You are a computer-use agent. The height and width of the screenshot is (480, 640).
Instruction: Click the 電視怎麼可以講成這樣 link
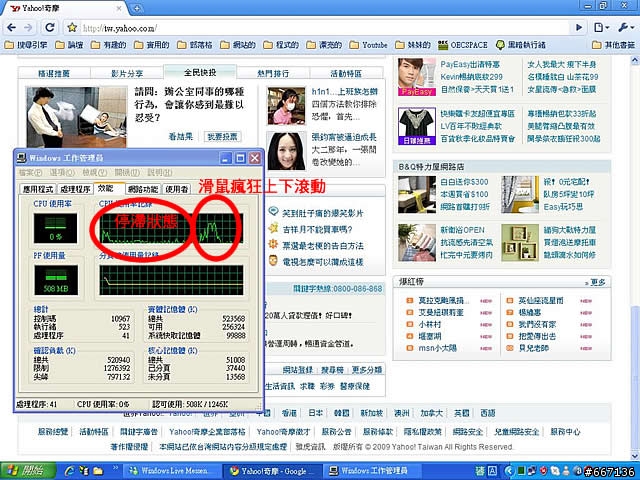[x=322, y=262]
